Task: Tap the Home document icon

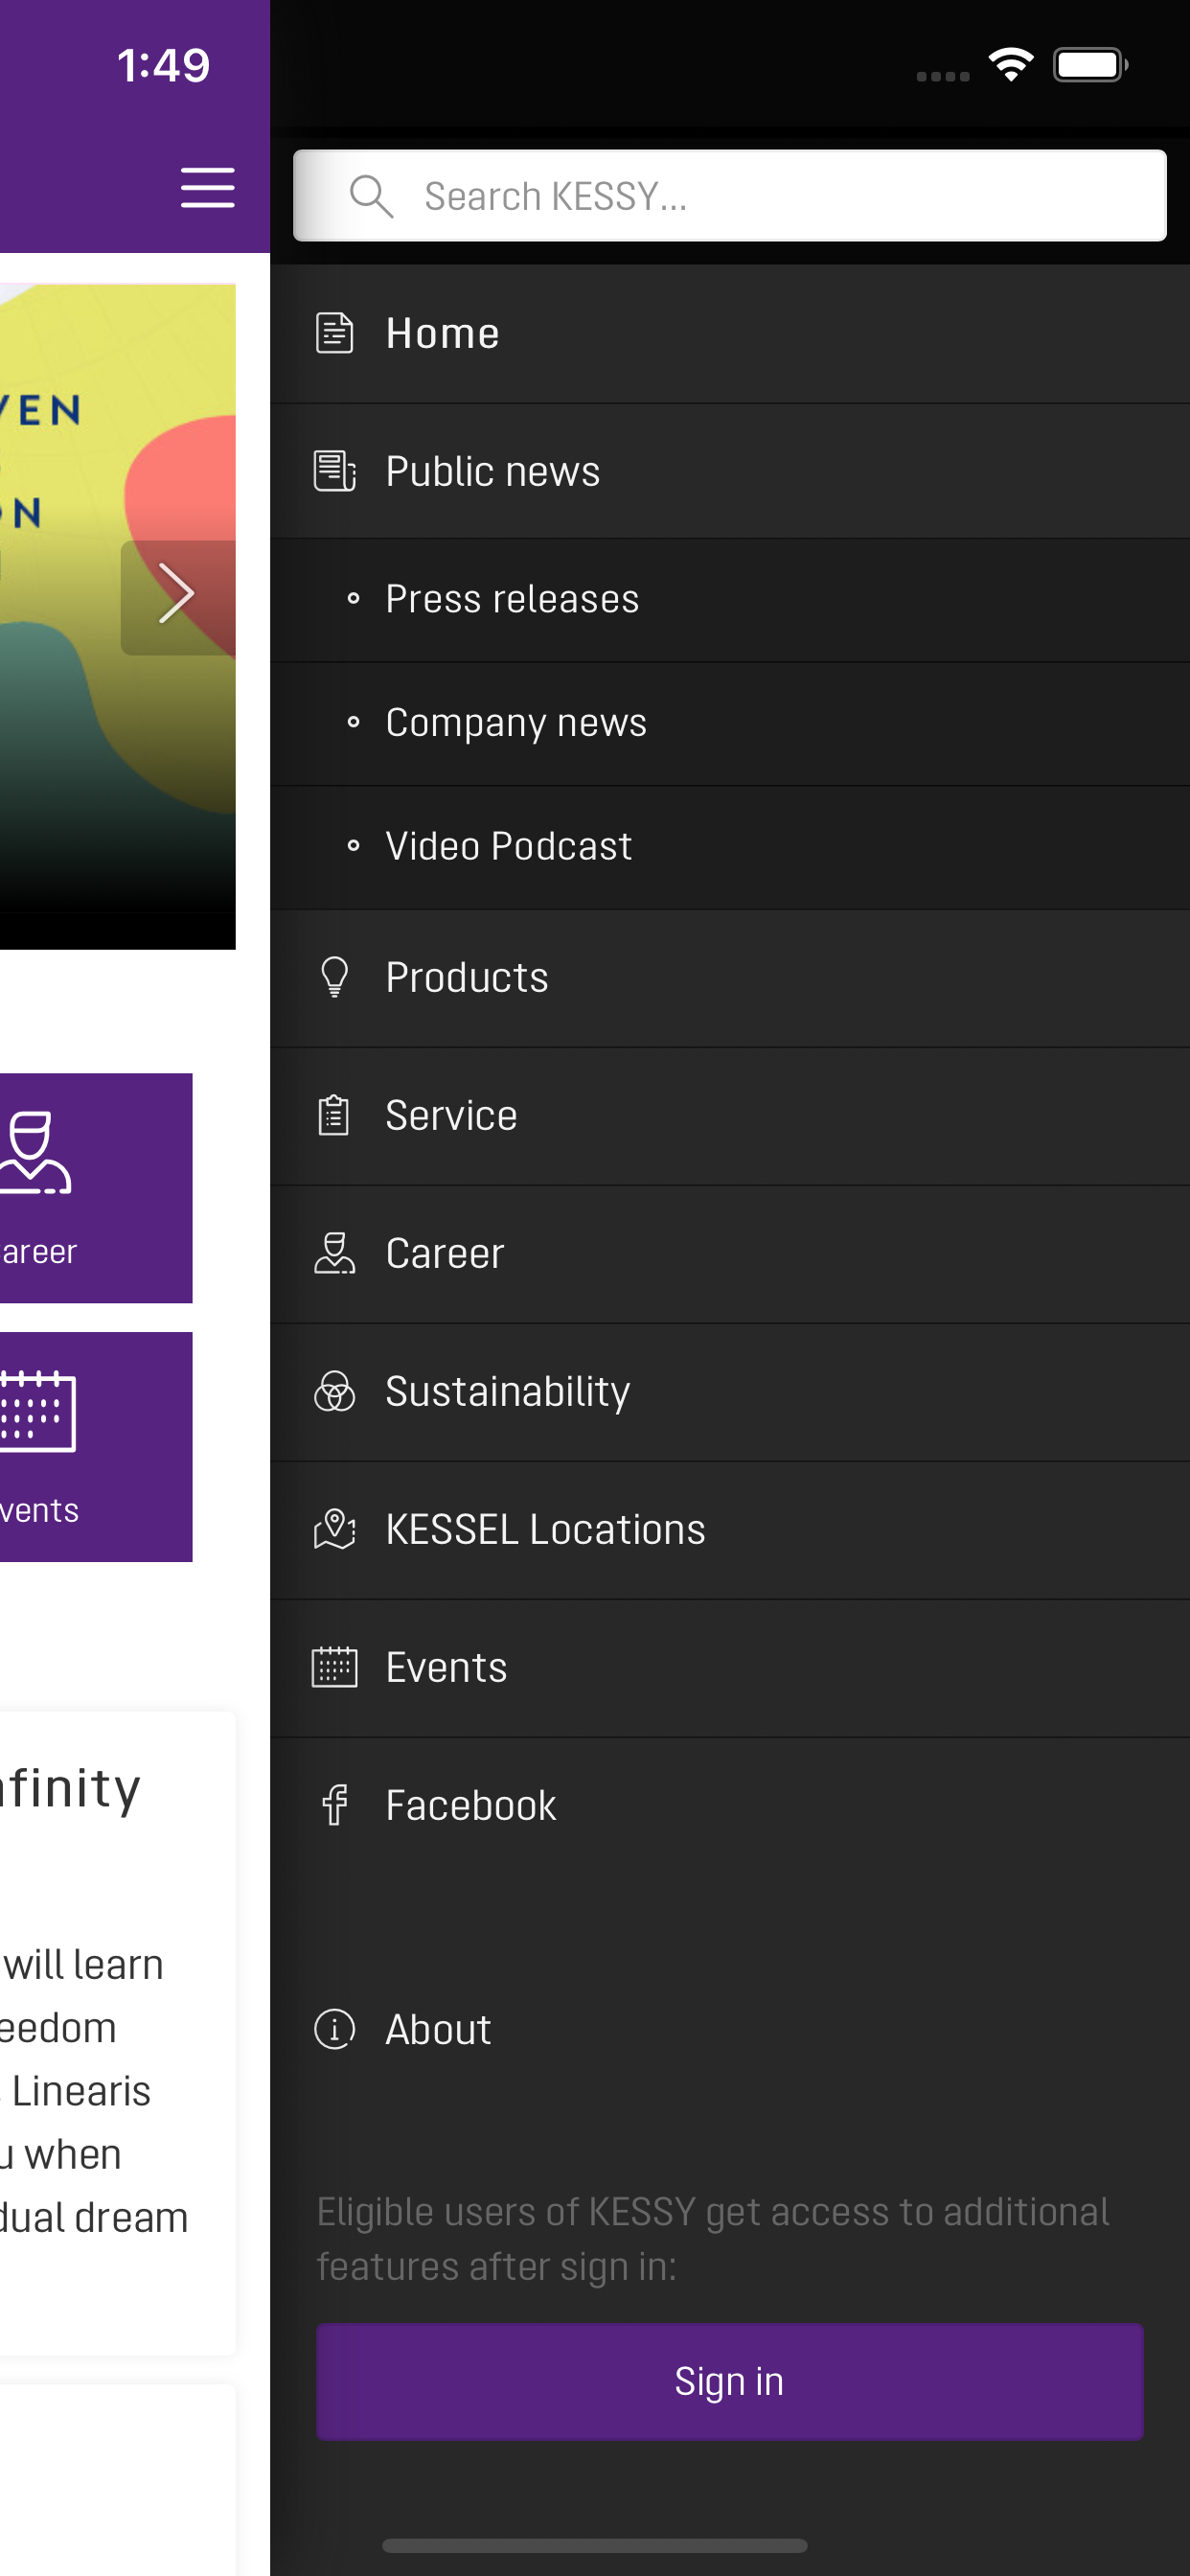Action: click(x=334, y=333)
